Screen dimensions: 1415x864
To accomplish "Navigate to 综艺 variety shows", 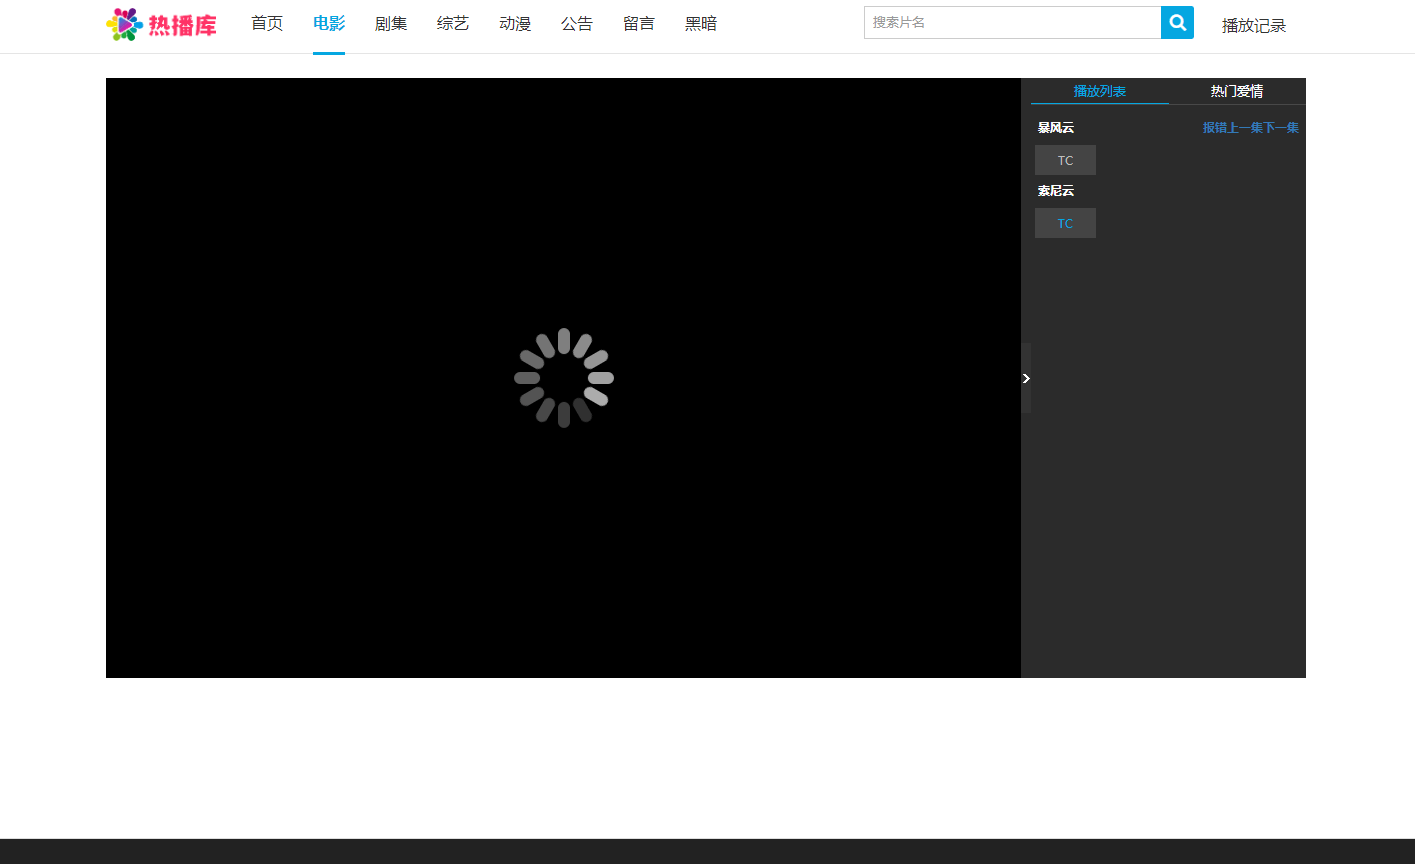I will tap(453, 24).
